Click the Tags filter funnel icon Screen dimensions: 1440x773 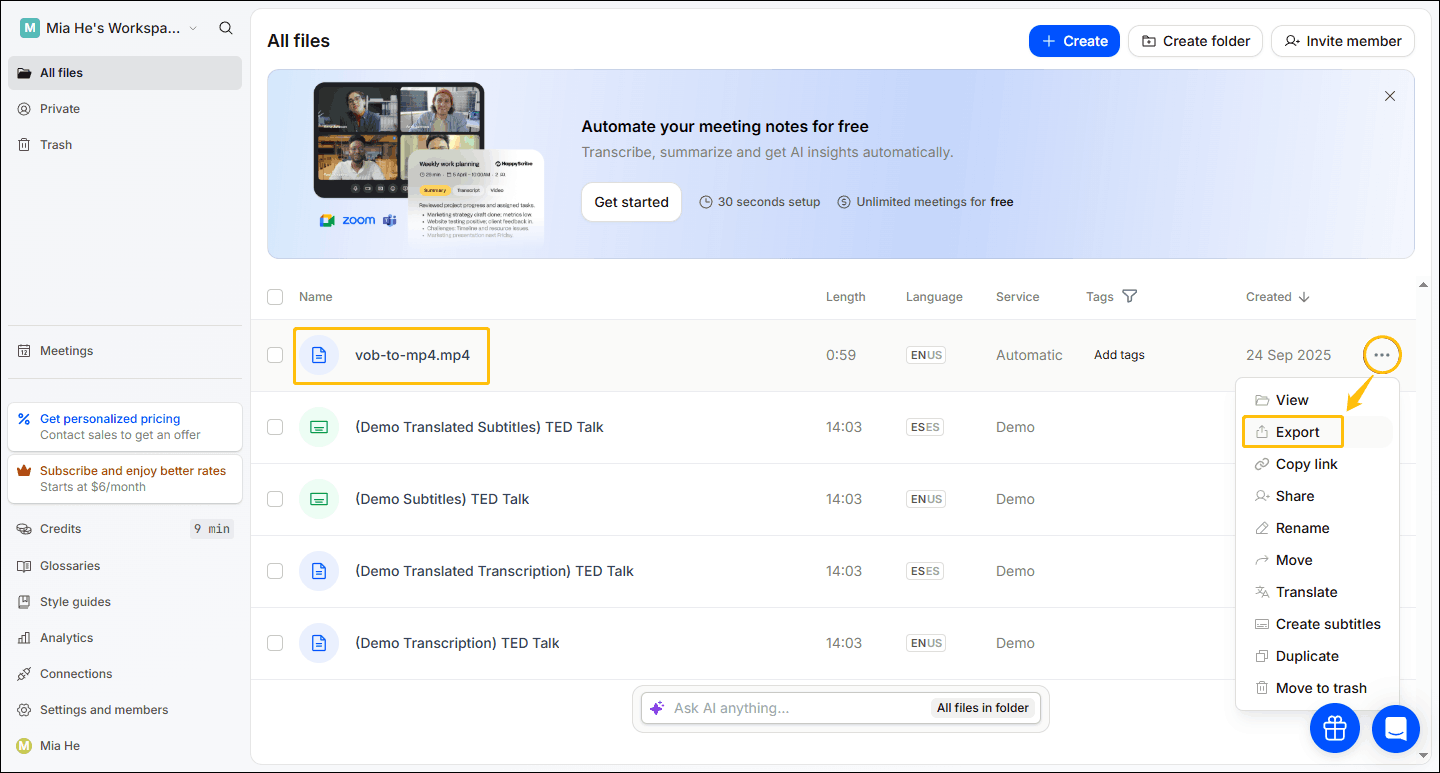[1130, 296]
